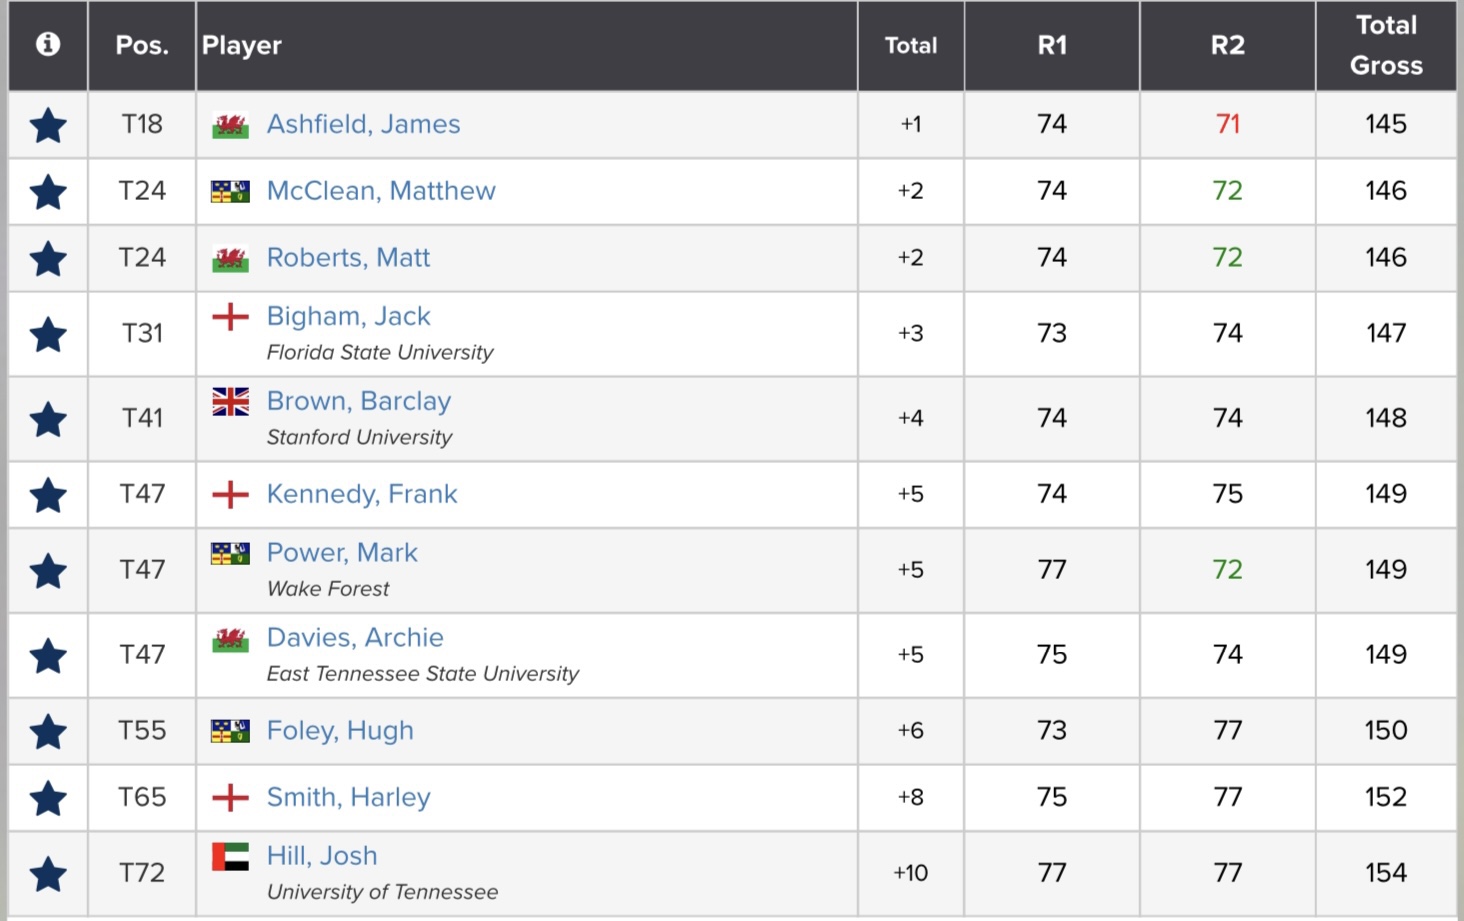Open player profile for Kennedy, Frank
Viewport: 1464px width, 921px height.
coord(361,494)
